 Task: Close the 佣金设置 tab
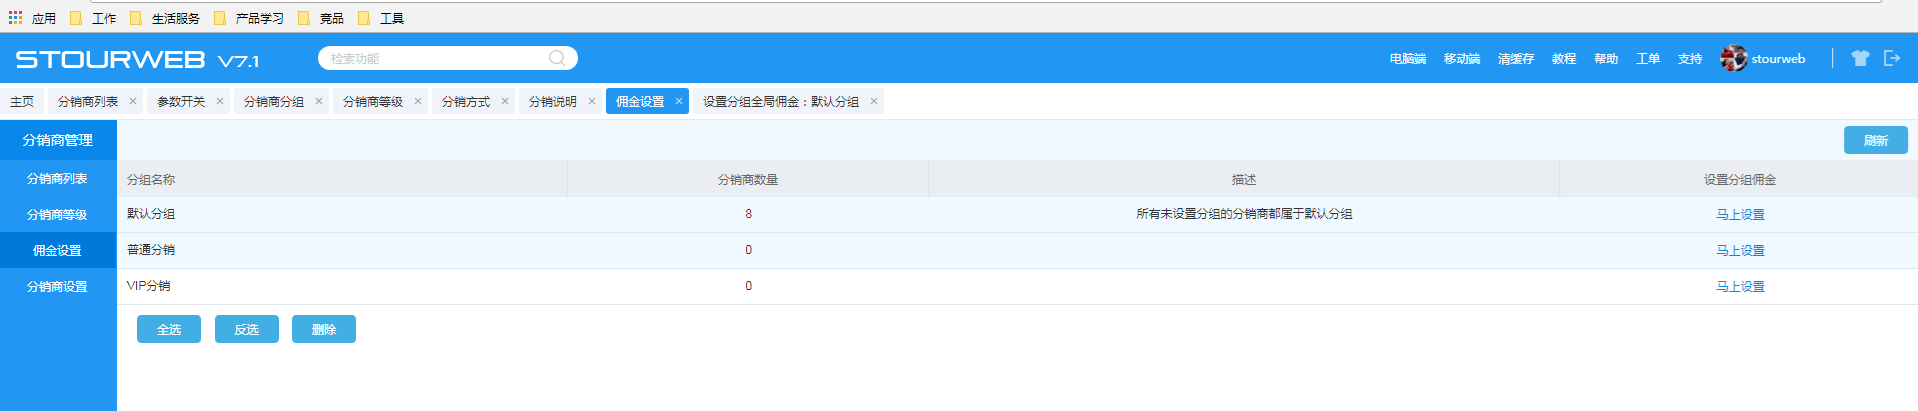679,101
